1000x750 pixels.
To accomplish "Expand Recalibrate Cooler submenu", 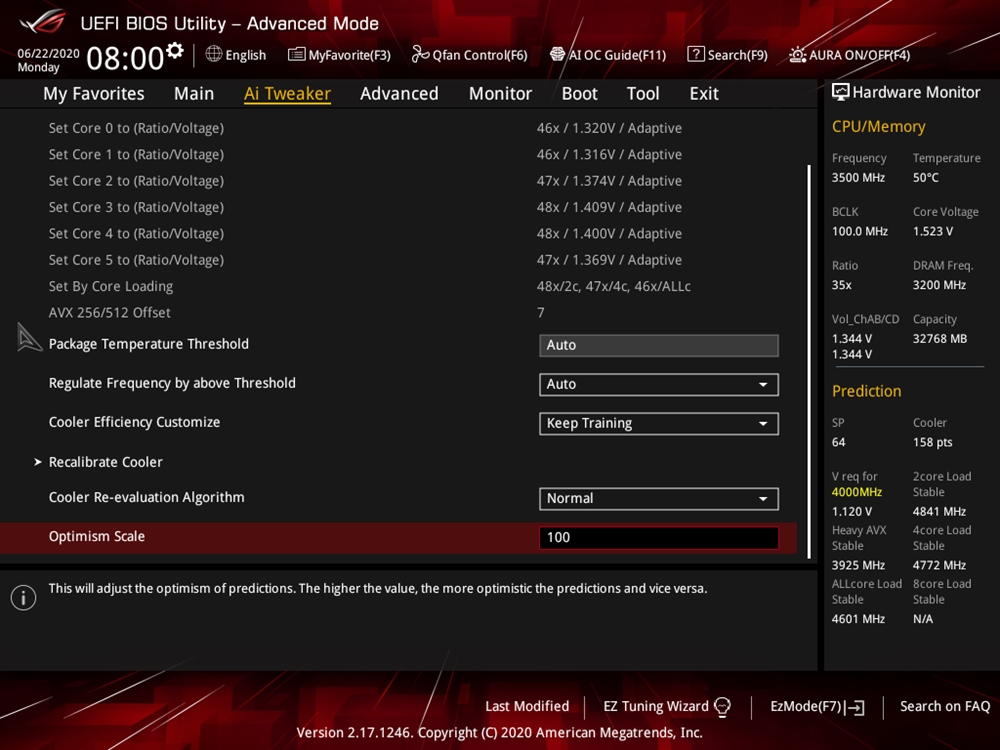I will tap(106, 462).
